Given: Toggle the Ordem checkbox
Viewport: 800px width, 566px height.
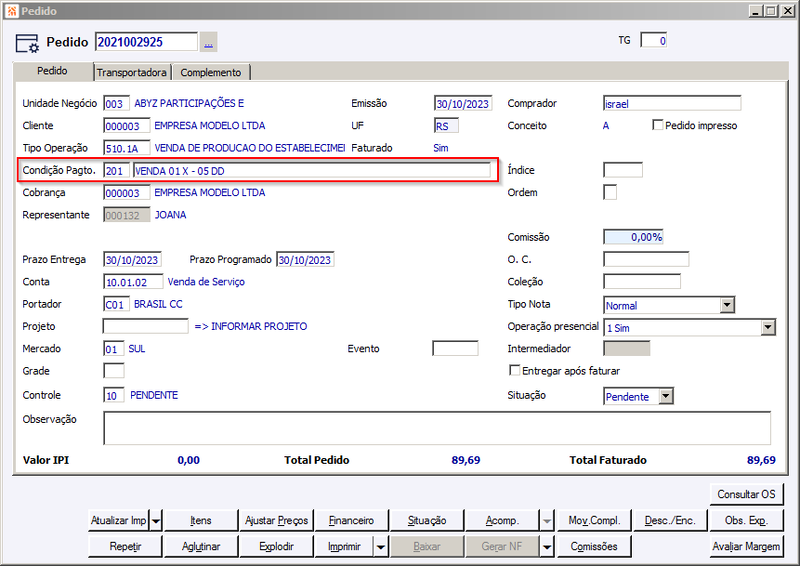Looking at the screenshot, I should tap(610, 192).
